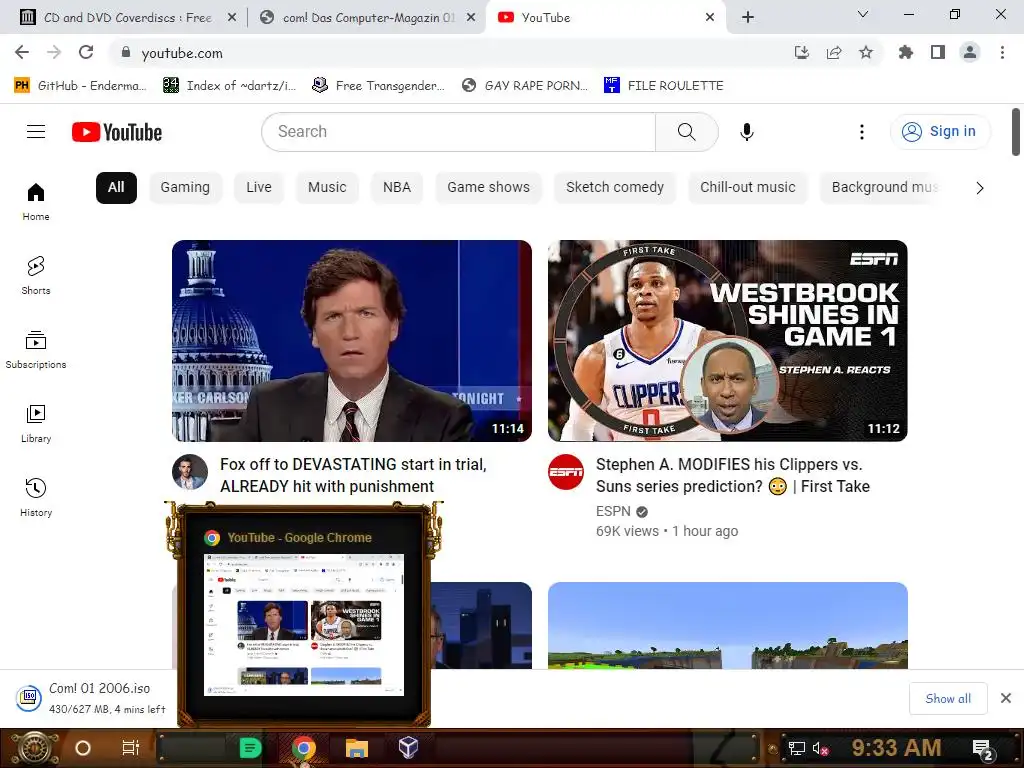Click the browser forward arrow
Screen dimensions: 1024x768
click(54, 52)
